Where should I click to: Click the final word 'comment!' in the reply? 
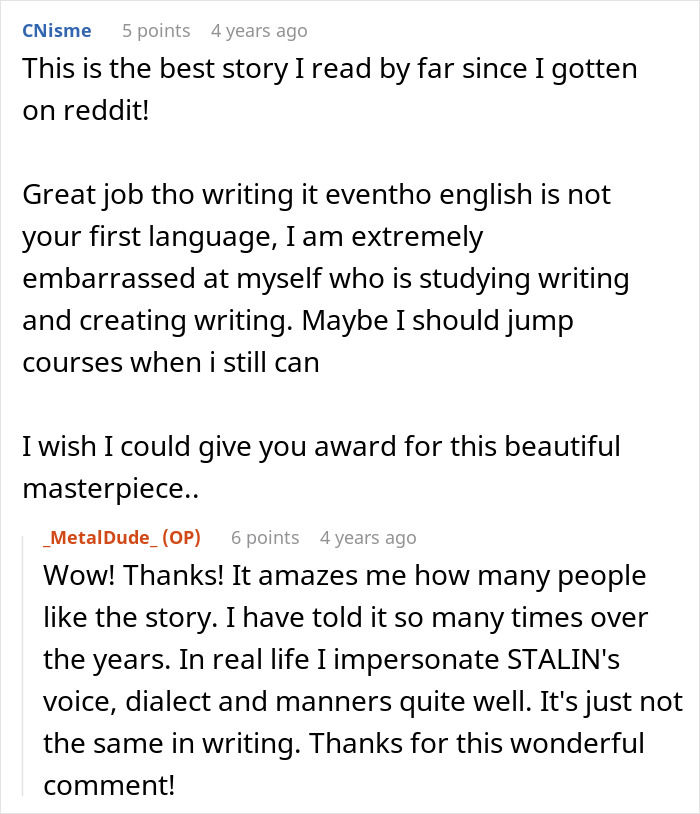coord(108,786)
